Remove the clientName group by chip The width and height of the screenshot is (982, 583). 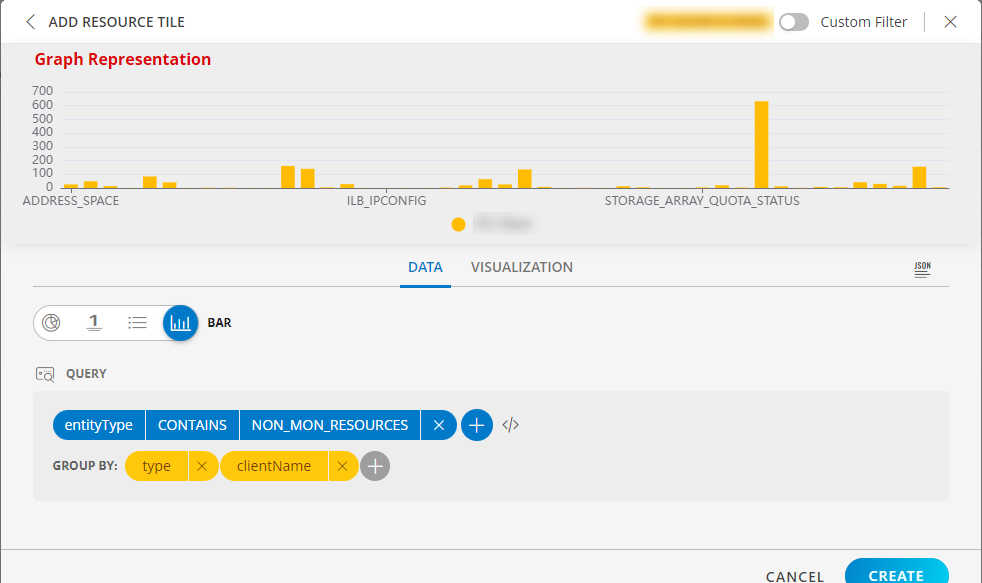coord(342,466)
